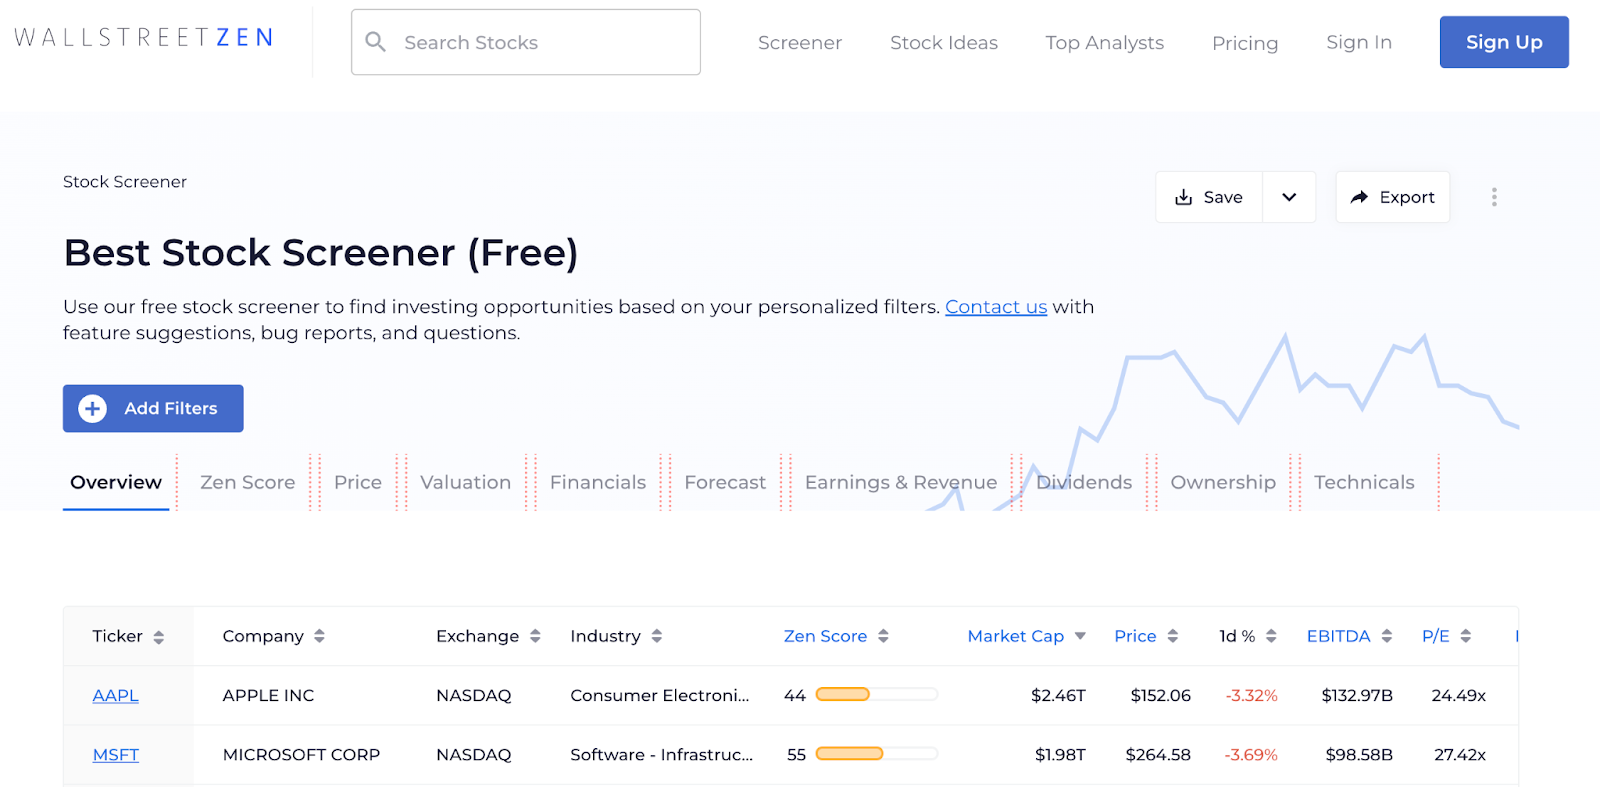Open Pricing in top navigation
Image resolution: width=1600 pixels, height=787 pixels.
[1245, 43]
